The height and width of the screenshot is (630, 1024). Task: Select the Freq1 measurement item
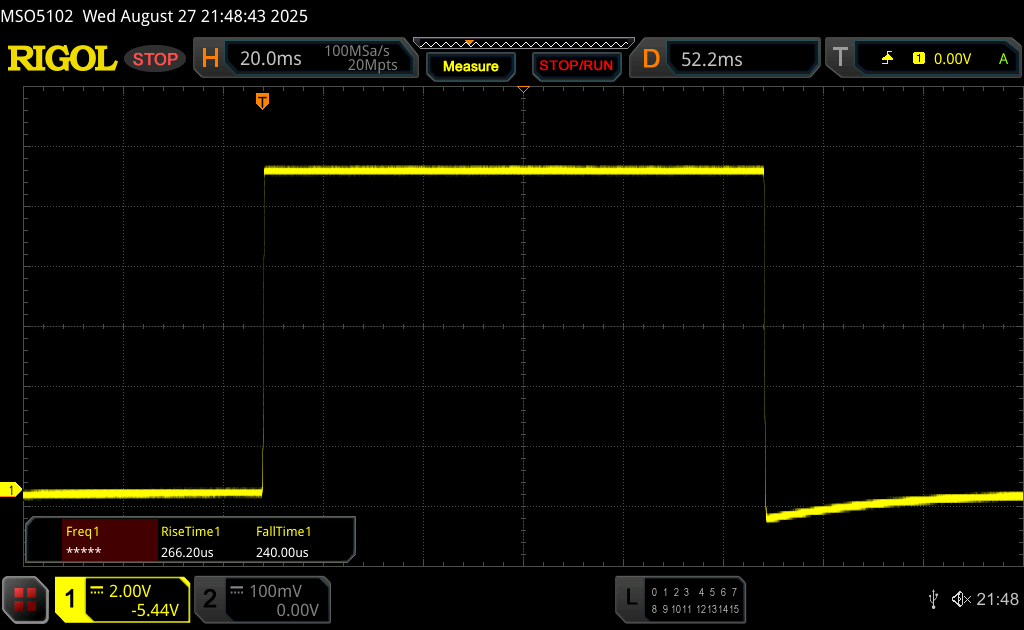pyautogui.click(x=110, y=541)
